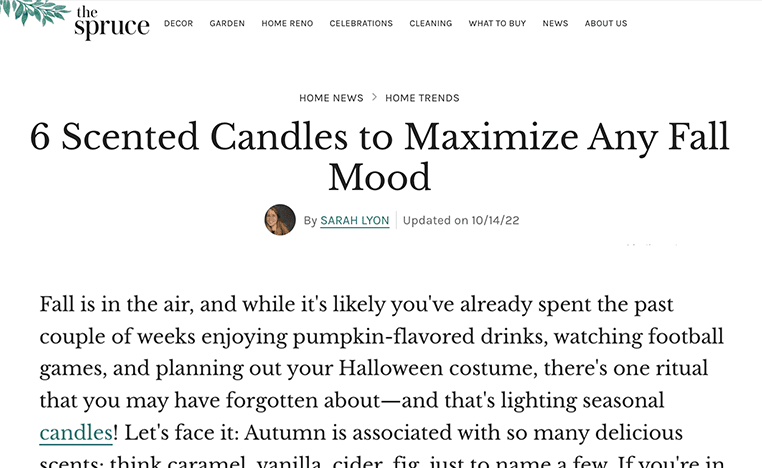Open the Home Reno menu

click(x=287, y=23)
